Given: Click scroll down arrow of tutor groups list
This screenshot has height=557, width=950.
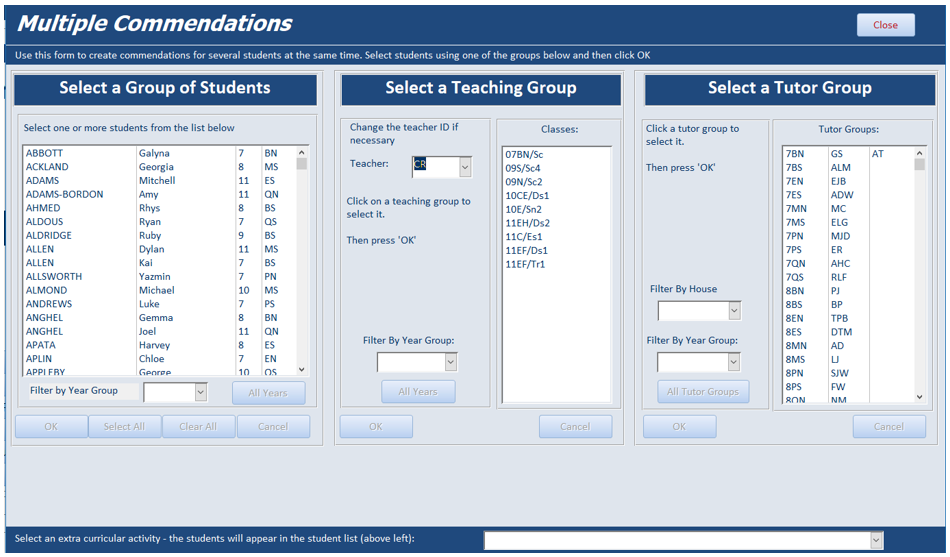Looking at the screenshot, I should tap(919, 397).
